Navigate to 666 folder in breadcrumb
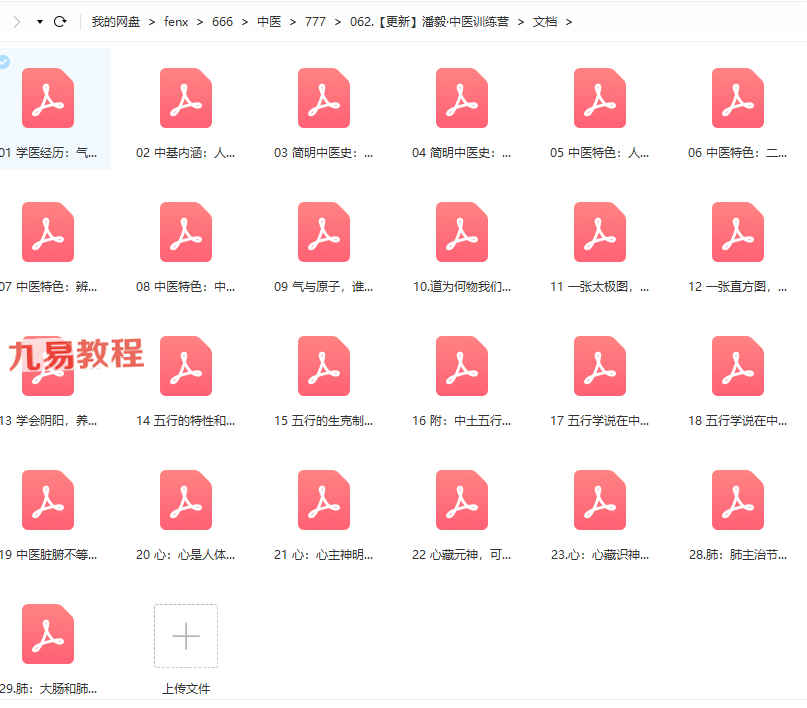This screenshot has width=807, height=708. [x=222, y=22]
